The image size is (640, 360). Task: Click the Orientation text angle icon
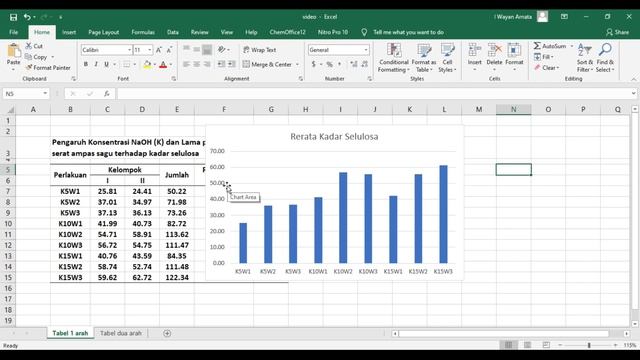222,49
